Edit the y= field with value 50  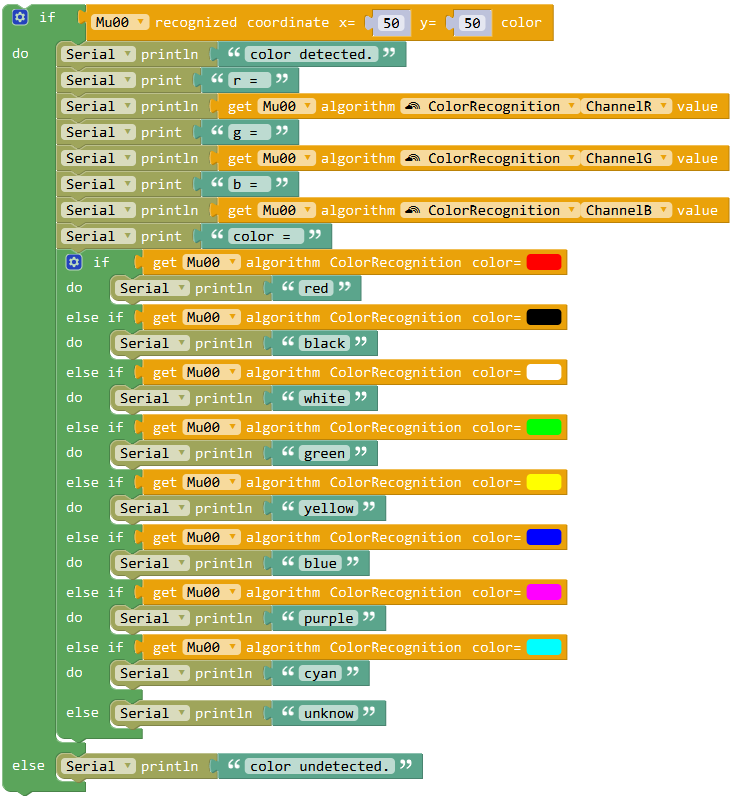472,23
